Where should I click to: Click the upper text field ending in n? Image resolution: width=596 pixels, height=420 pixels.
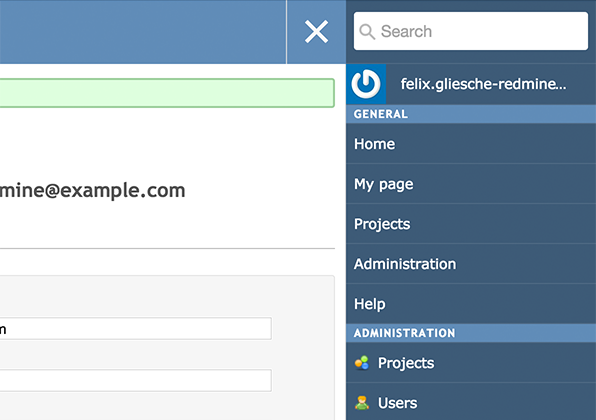pos(136,328)
